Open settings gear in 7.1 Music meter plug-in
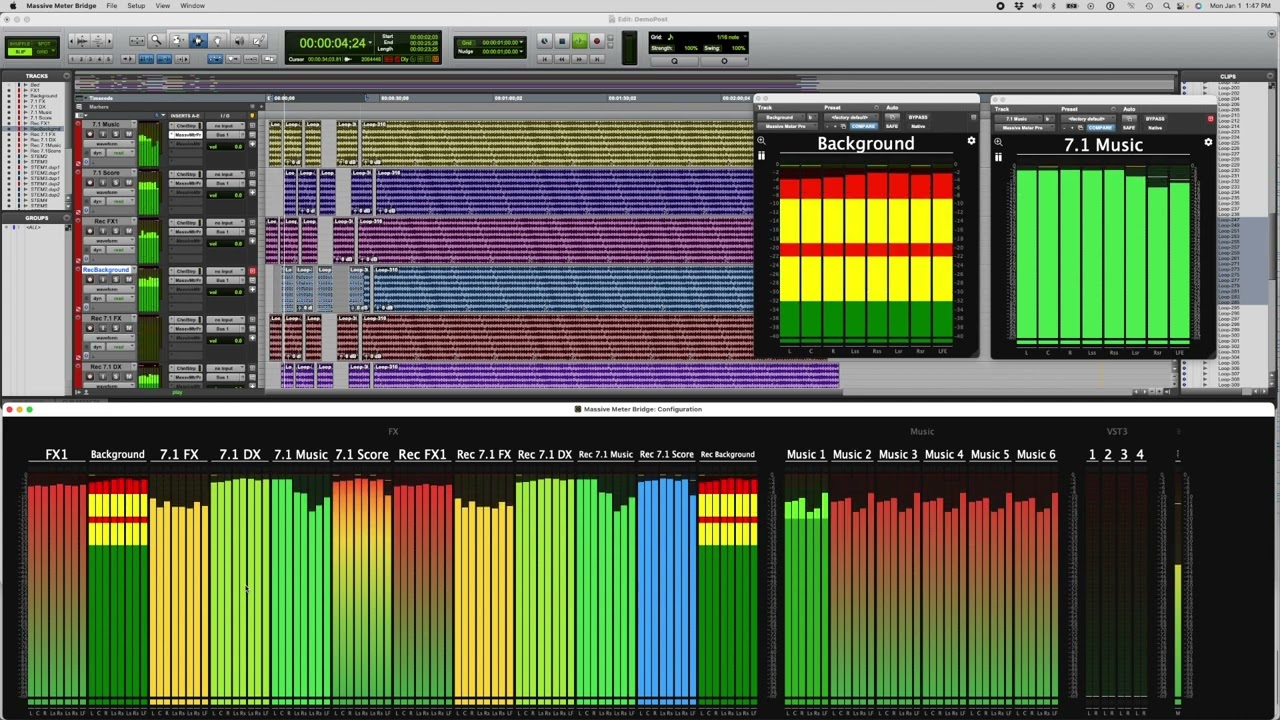The width and height of the screenshot is (1280, 720). pos(1208,142)
